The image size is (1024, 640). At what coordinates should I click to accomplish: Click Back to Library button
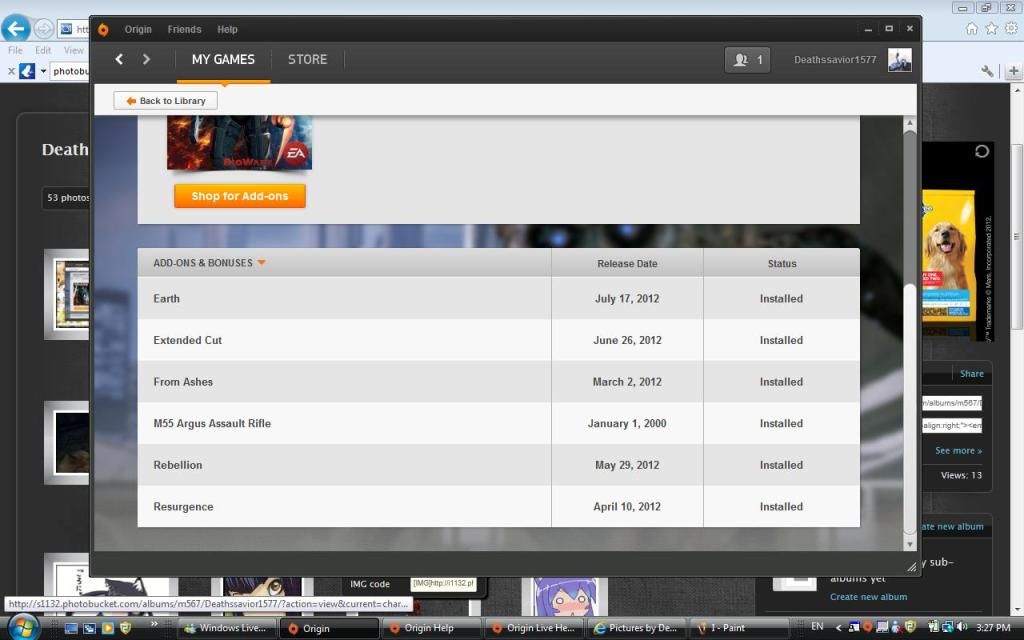[x=165, y=101]
